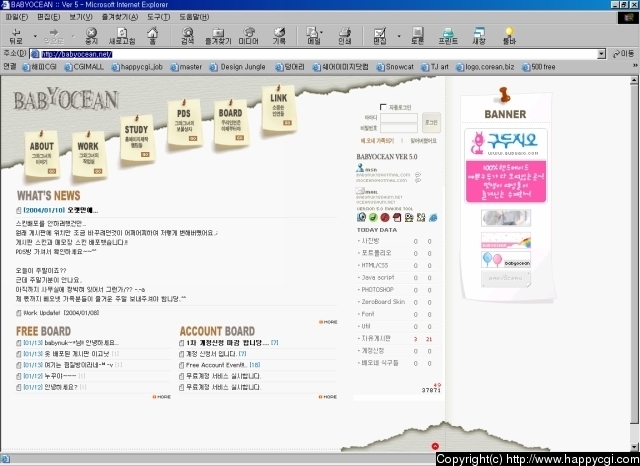Open the happycgi.job links bar shortcut
Image resolution: width=640 pixels, height=466 pixels.
137,67
